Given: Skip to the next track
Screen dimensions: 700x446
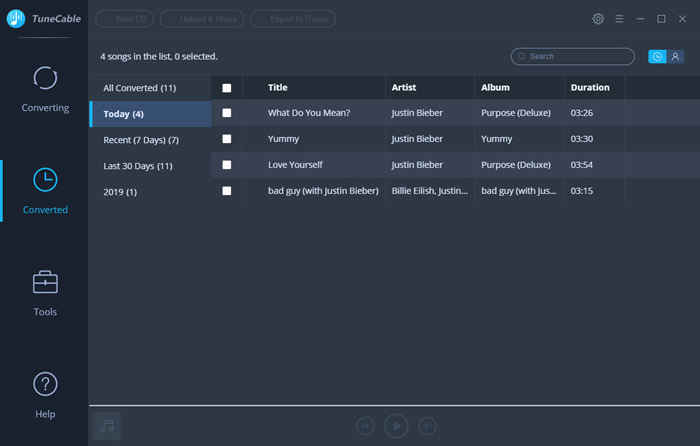Looking at the screenshot, I should pyautogui.click(x=427, y=426).
